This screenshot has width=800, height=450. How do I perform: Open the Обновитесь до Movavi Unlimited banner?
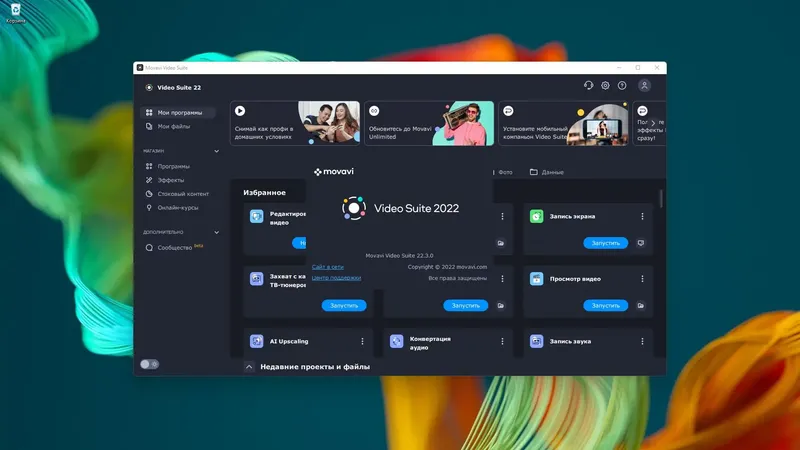(x=429, y=123)
